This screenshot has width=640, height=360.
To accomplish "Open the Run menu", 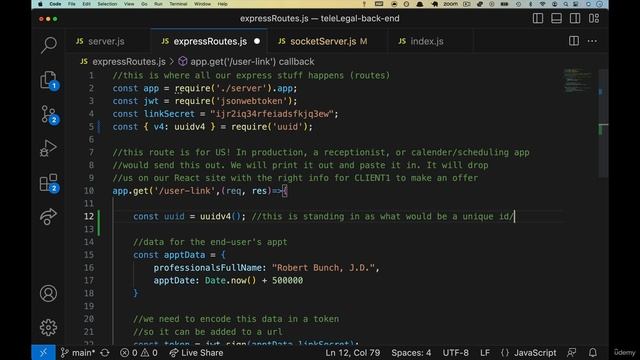I will pyautogui.click(x=158, y=4).
